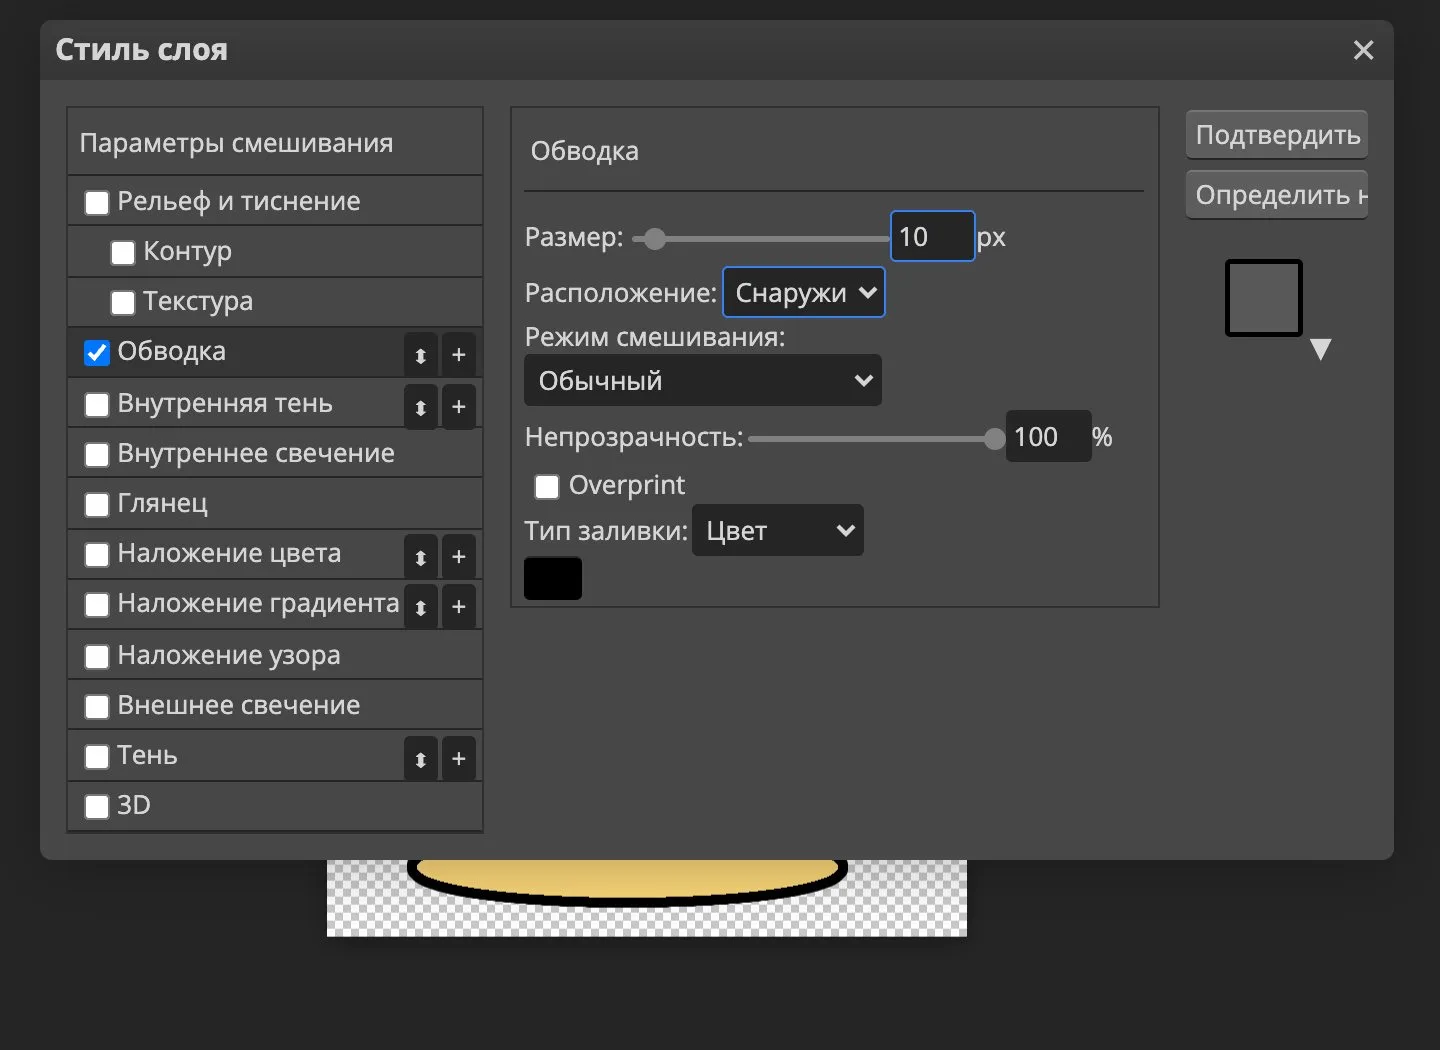Open the Тип заливки dropdown showing Цвет
The image size is (1440, 1050).
(x=778, y=530)
